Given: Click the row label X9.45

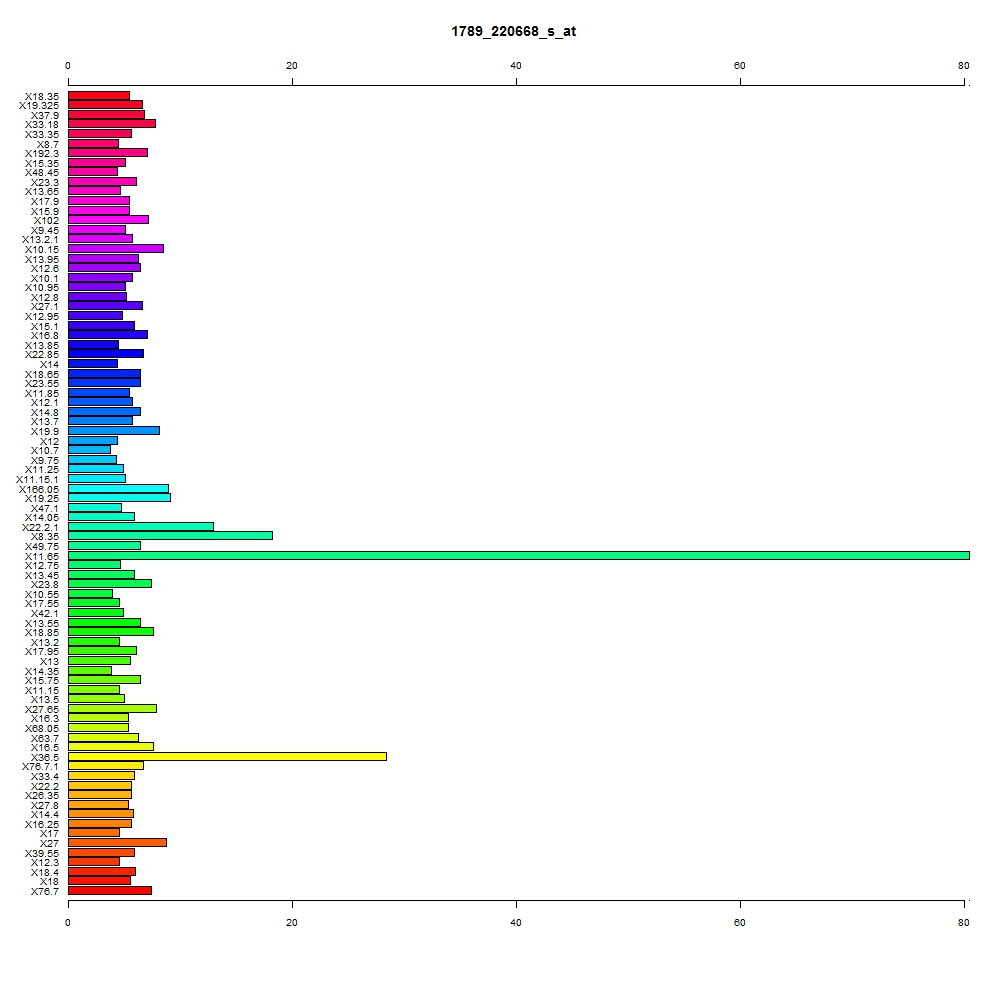Looking at the screenshot, I should [45, 231].
